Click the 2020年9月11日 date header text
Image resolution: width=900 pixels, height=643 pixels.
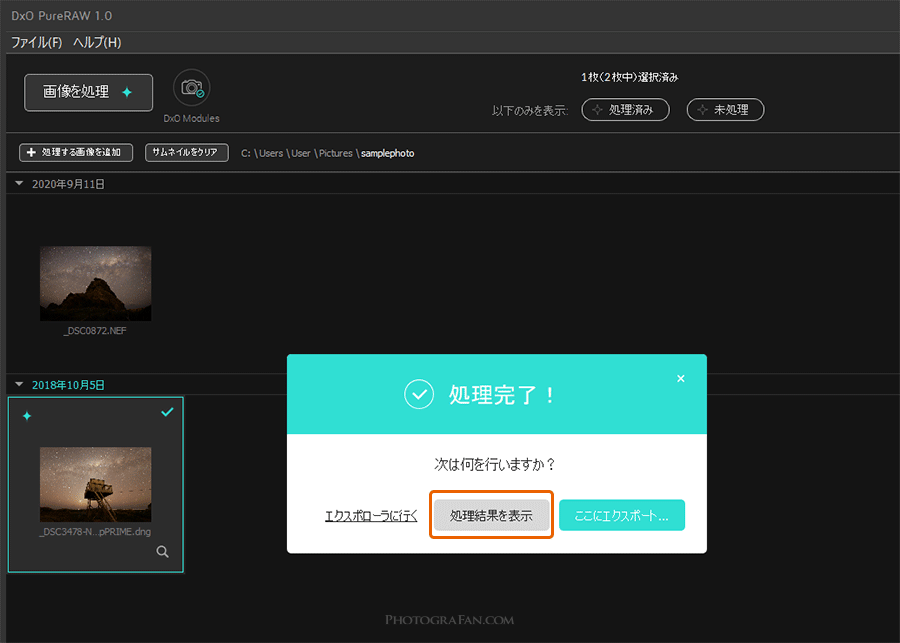tap(68, 184)
